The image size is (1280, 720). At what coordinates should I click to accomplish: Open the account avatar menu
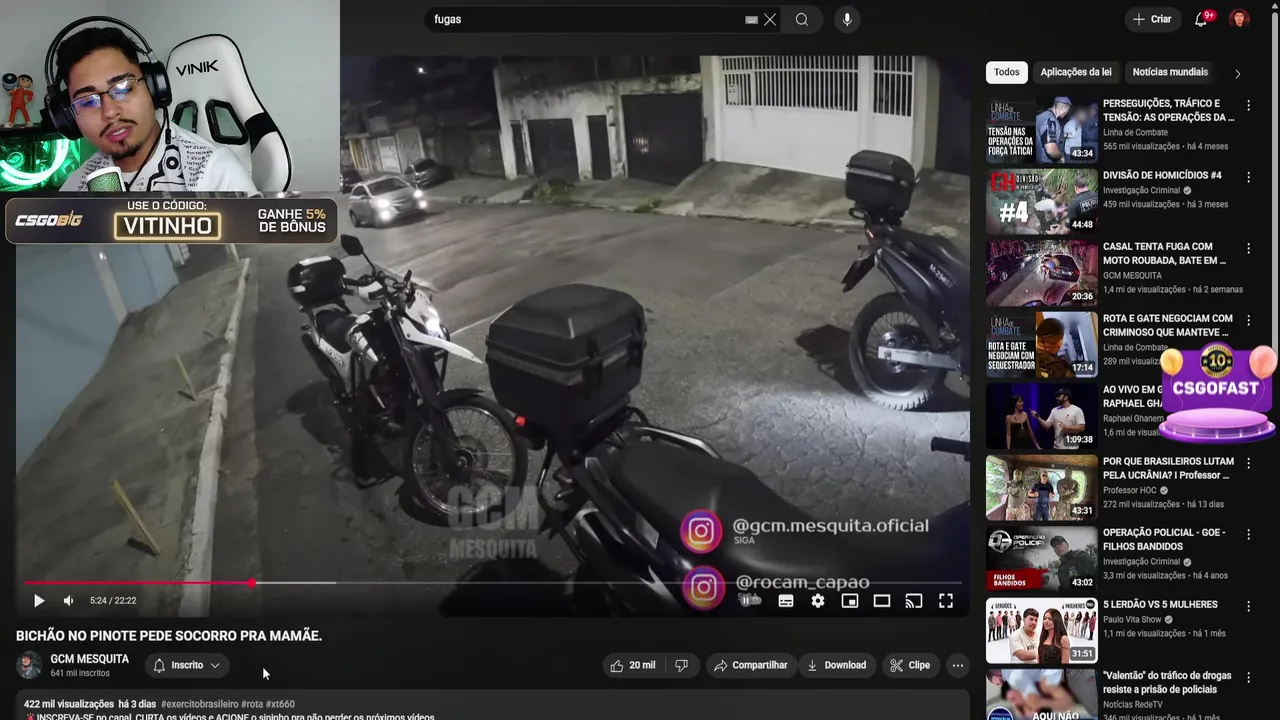coord(1239,19)
